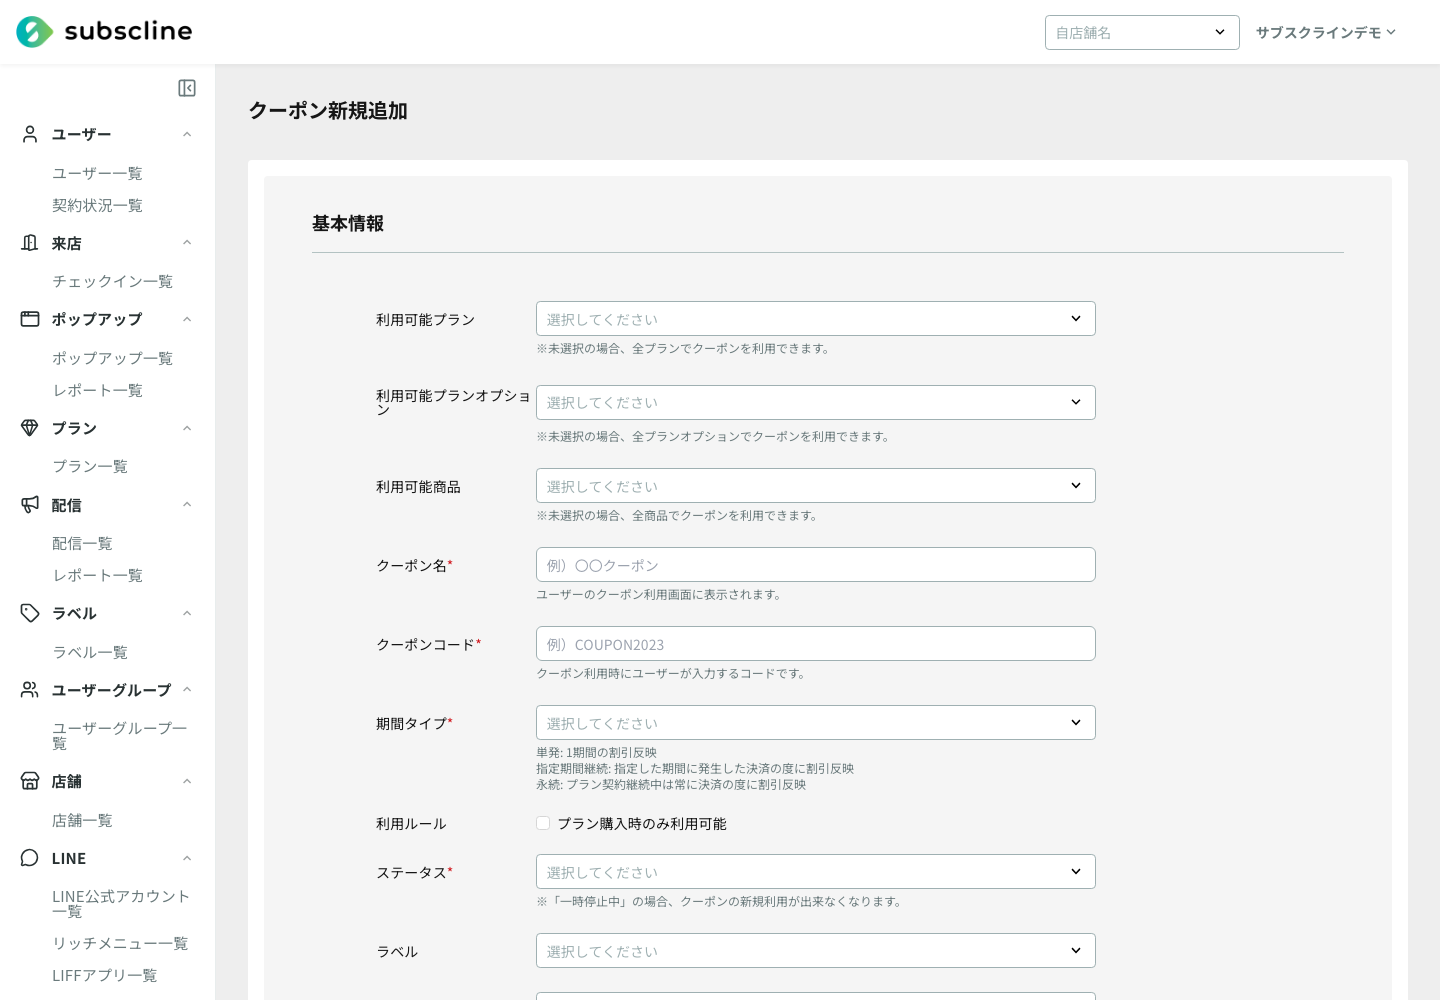Click the クーポン名 input field
Viewport: 1440px width, 1000px height.
click(816, 565)
